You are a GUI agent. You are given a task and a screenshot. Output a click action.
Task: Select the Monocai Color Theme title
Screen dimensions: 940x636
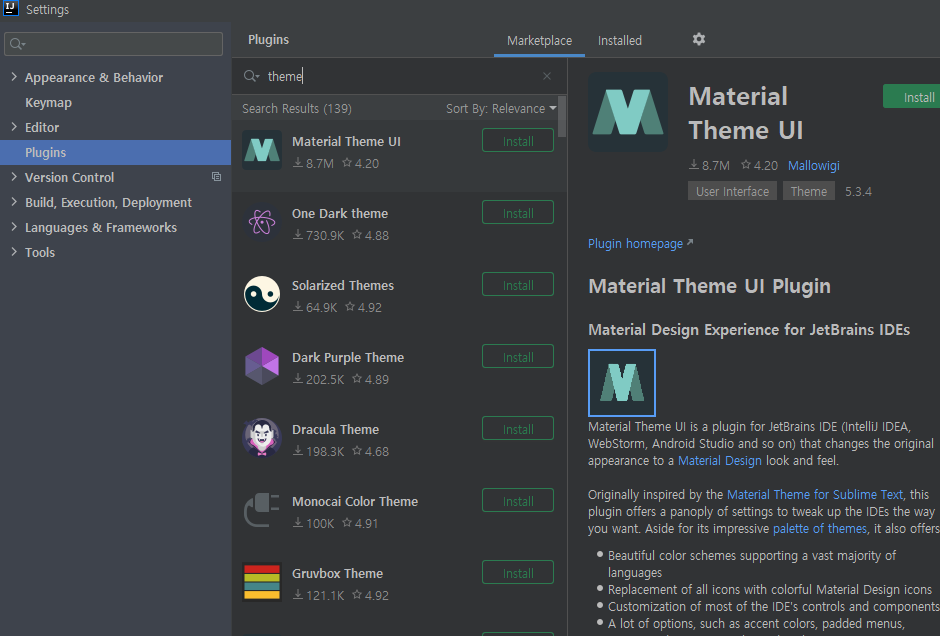pyautogui.click(x=355, y=501)
